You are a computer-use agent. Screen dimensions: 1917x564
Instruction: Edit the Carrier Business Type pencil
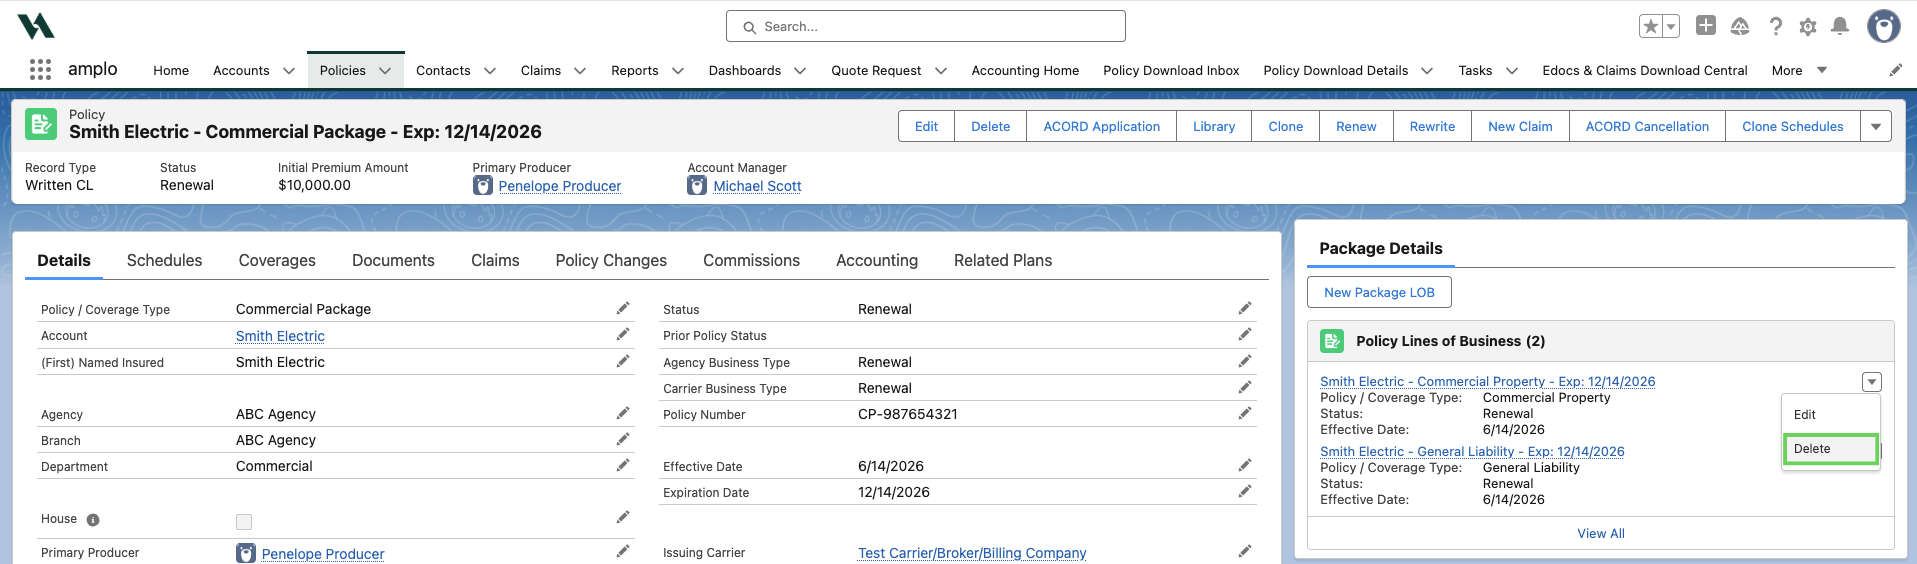(x=1245, y=387)
